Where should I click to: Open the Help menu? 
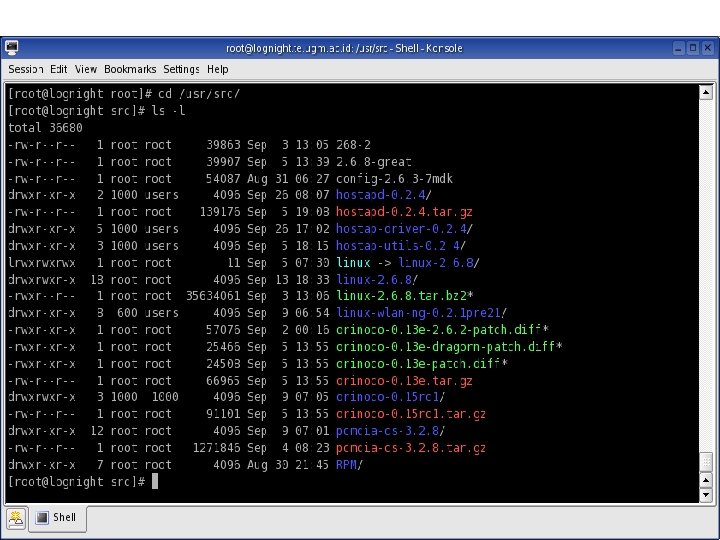point(218,69)
